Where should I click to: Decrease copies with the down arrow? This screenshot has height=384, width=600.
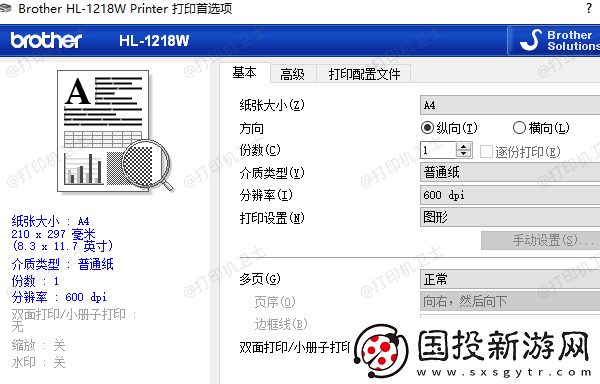click(464, 154)
